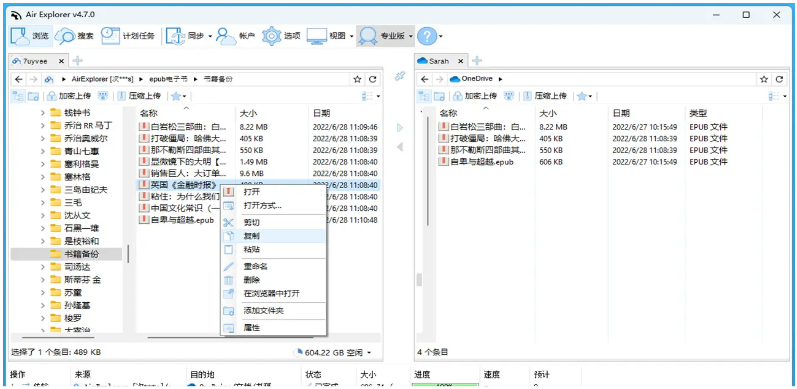Click 加密上传 encrypted upload in the left pane
797x389 pixels.
pos(69,96)
